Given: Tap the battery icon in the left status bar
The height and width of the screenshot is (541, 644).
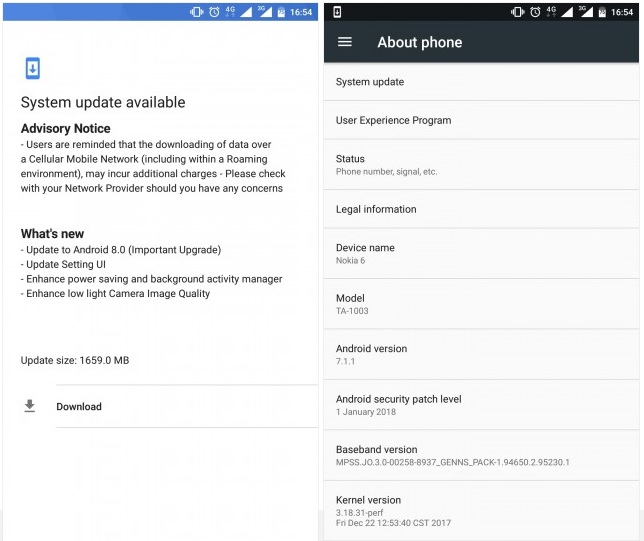Looking at the screenshot, I should (281, 12).
